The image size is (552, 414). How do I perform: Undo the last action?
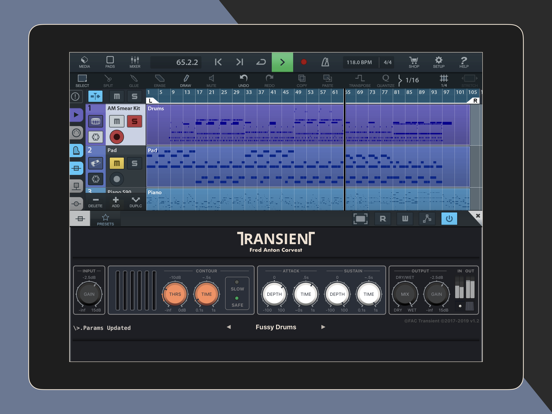(244, 81)
